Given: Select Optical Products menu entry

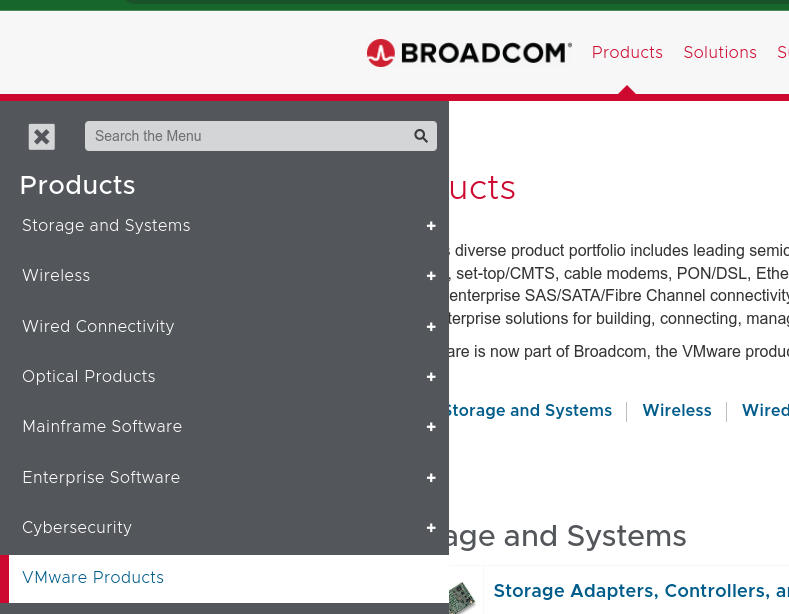Looking at the screenshot, I should click(x=89, y=376).
